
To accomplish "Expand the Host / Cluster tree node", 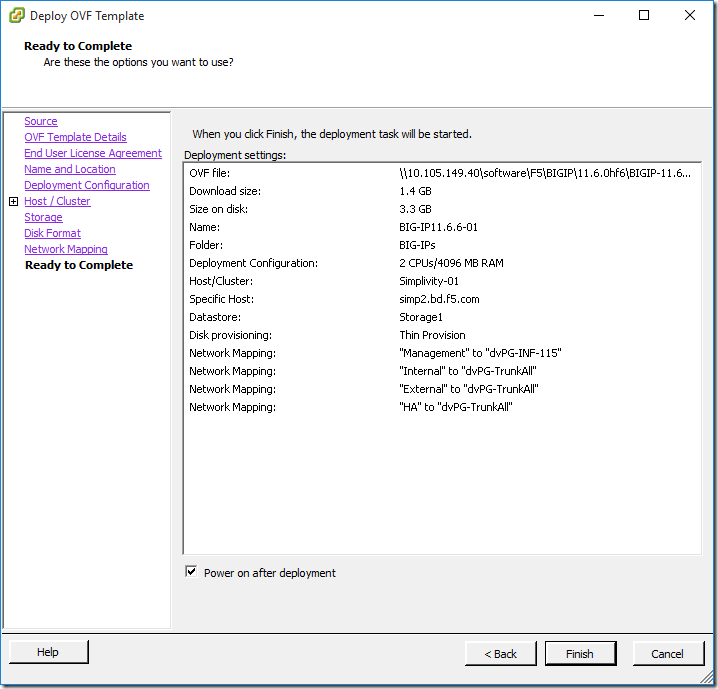I will [x=13, y=202].
